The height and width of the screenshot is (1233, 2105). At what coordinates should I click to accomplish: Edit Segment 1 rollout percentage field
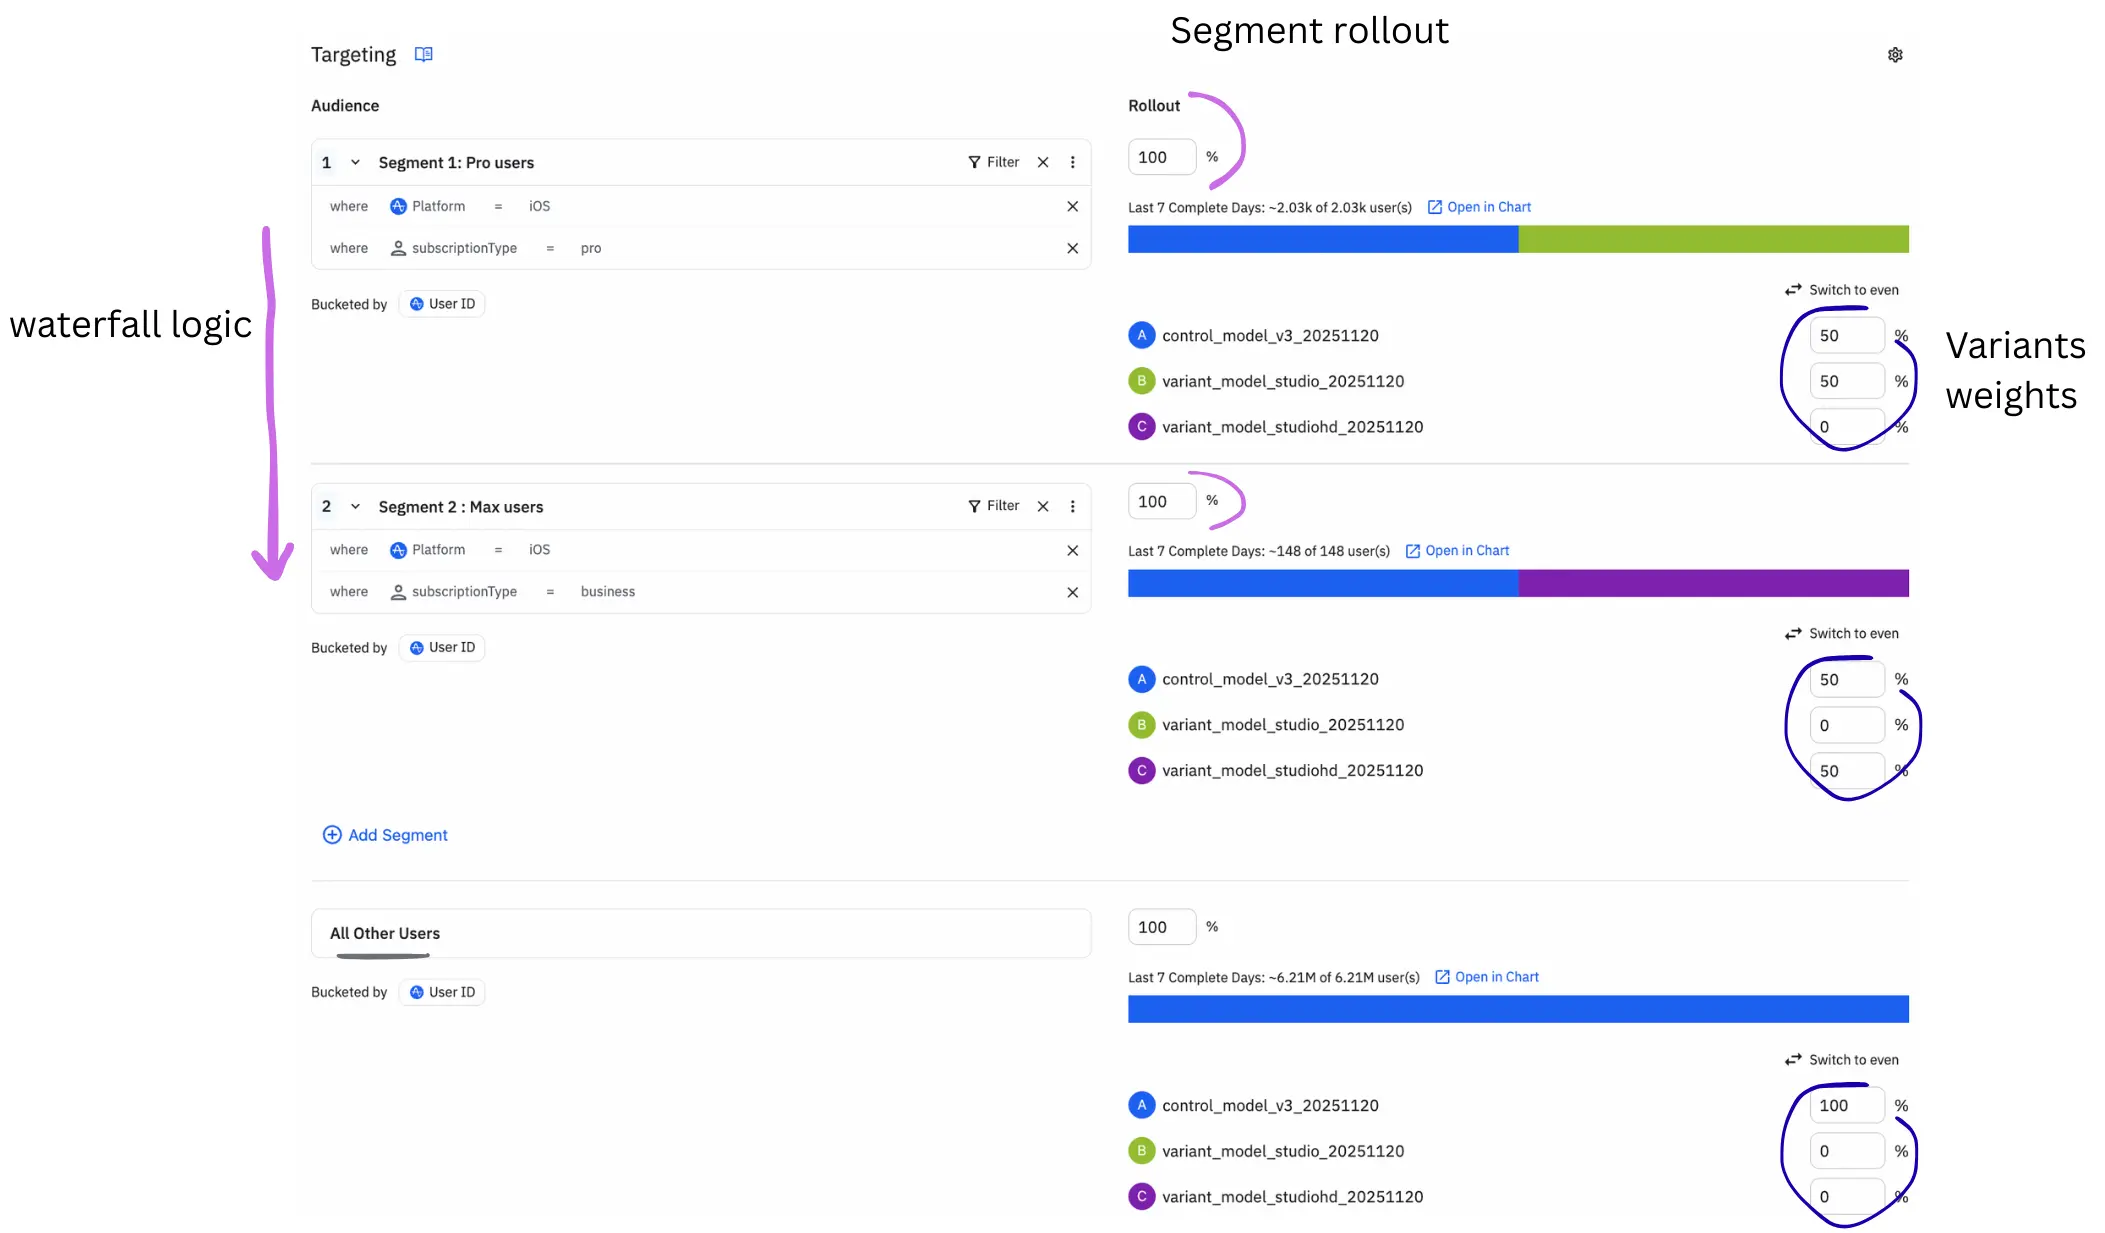[x=1161, y=157]
